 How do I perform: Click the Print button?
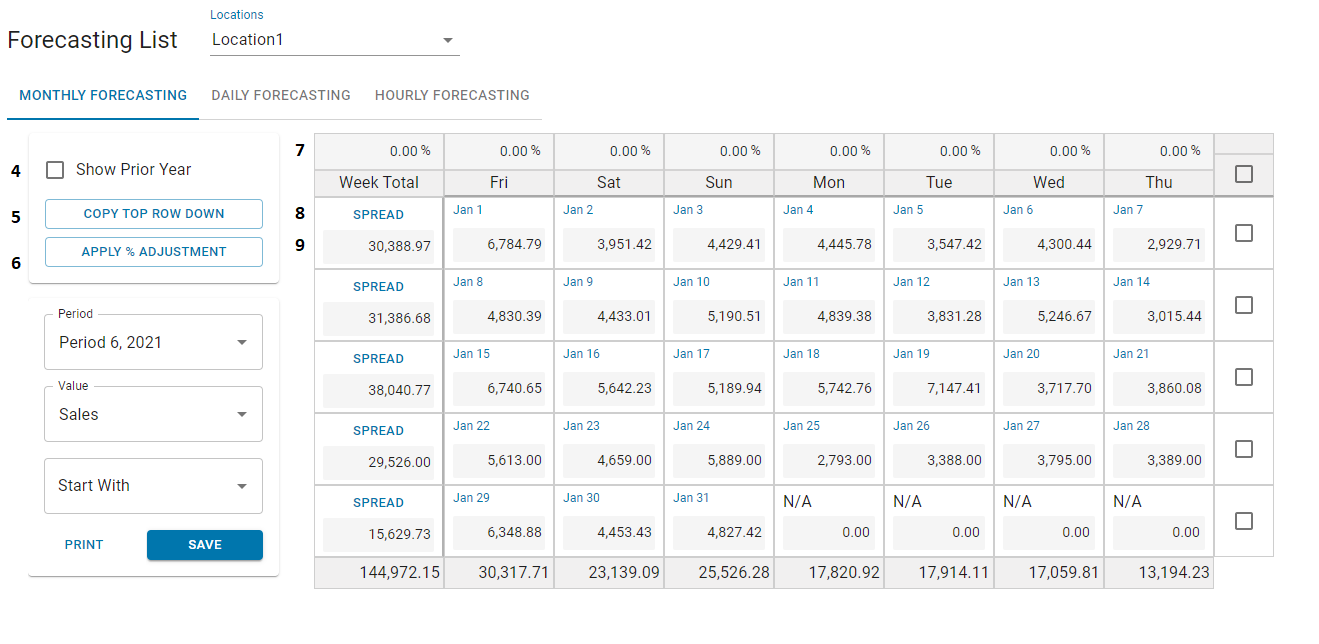(83, 545)
